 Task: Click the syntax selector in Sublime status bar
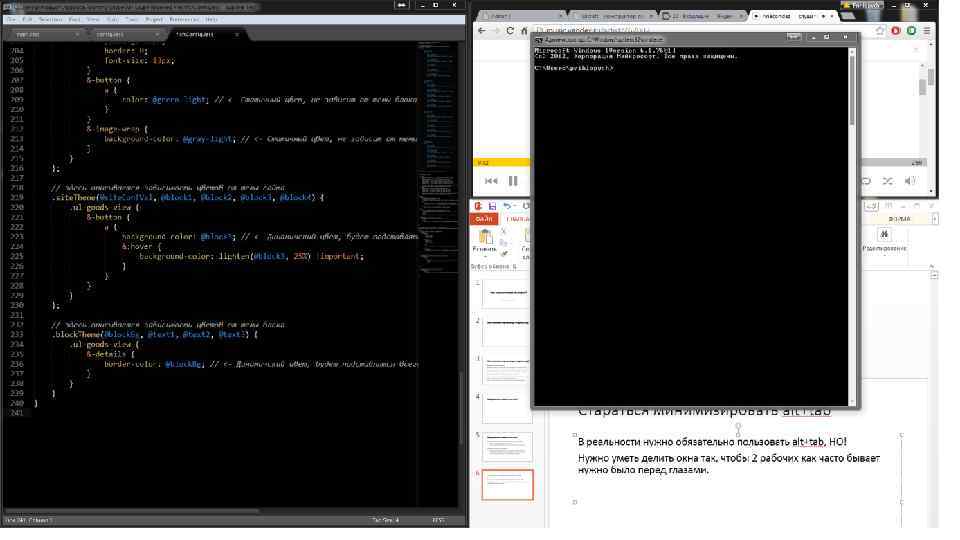coord(438,520)
